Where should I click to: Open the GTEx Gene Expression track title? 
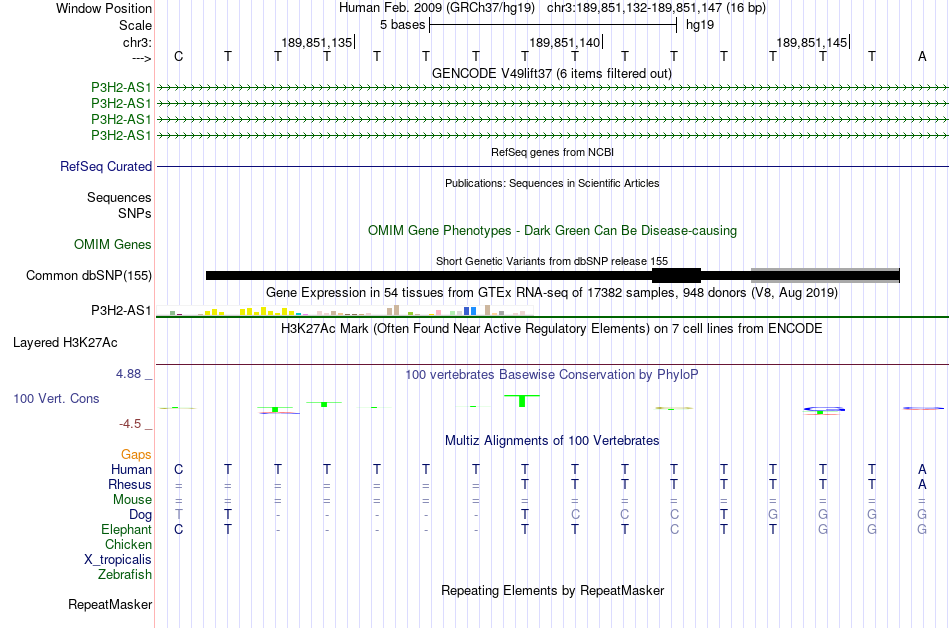[552, 293]
